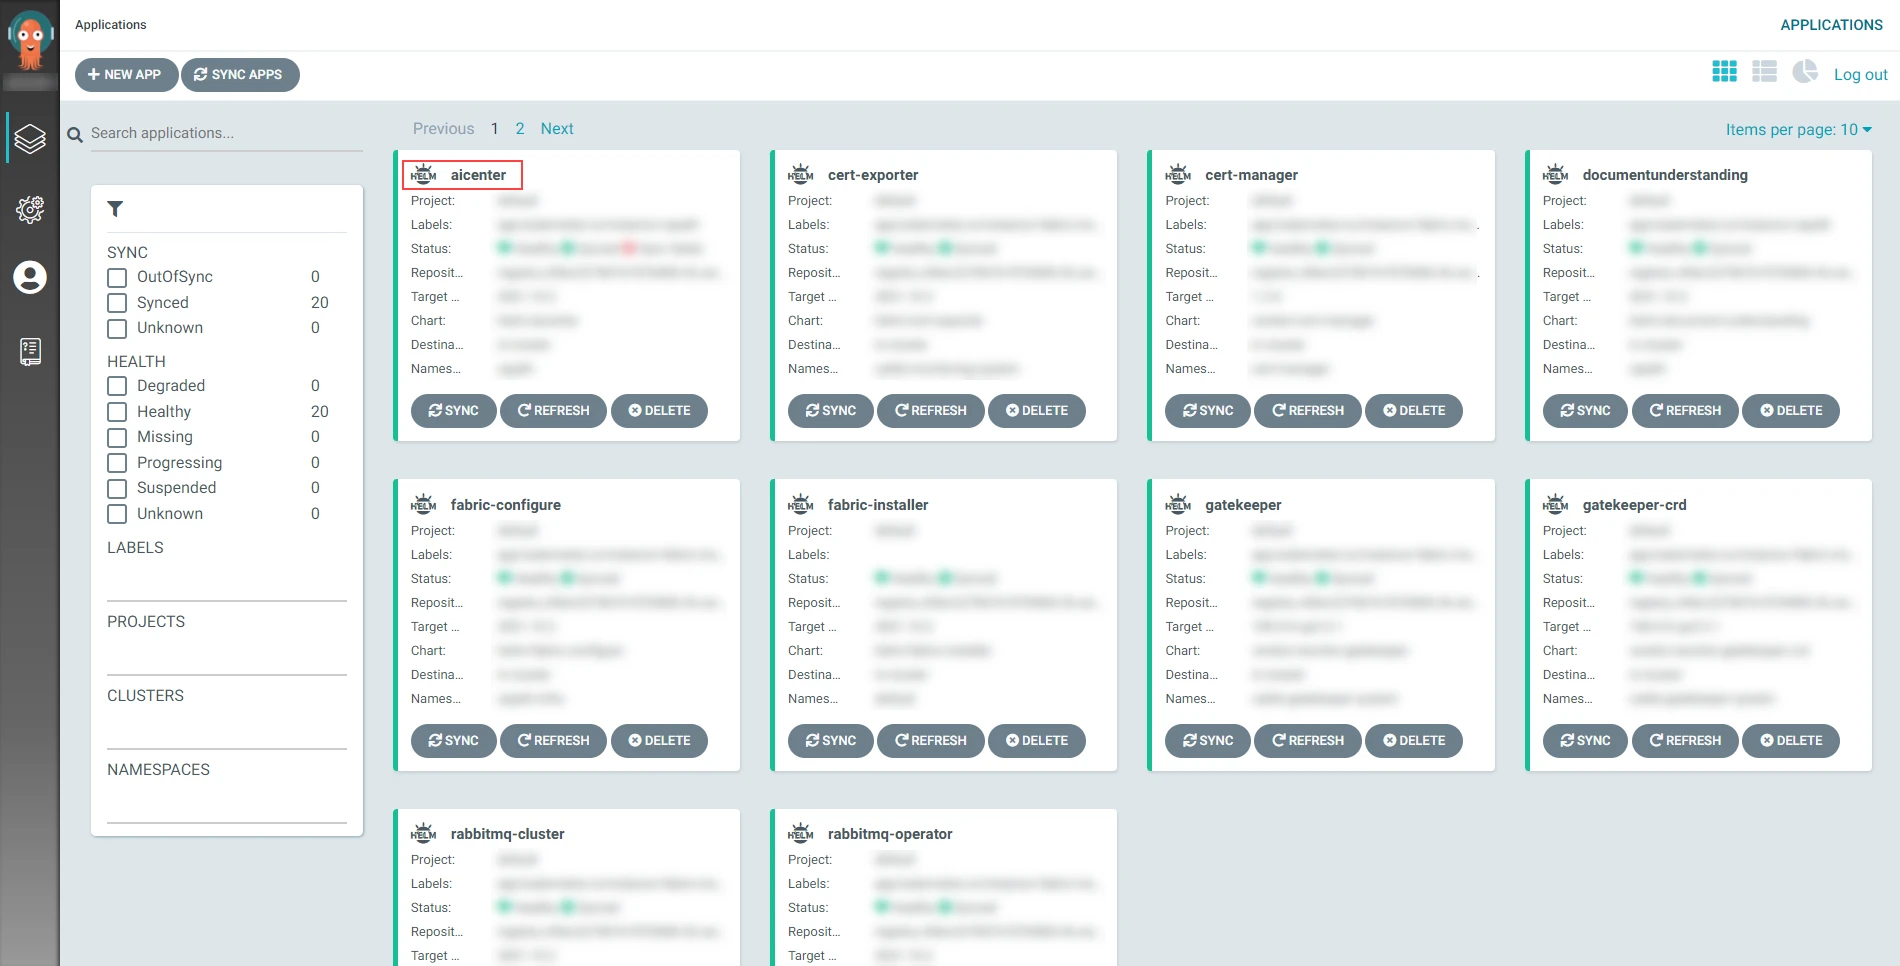Check the Synced filter checkbox

[117, 303]
